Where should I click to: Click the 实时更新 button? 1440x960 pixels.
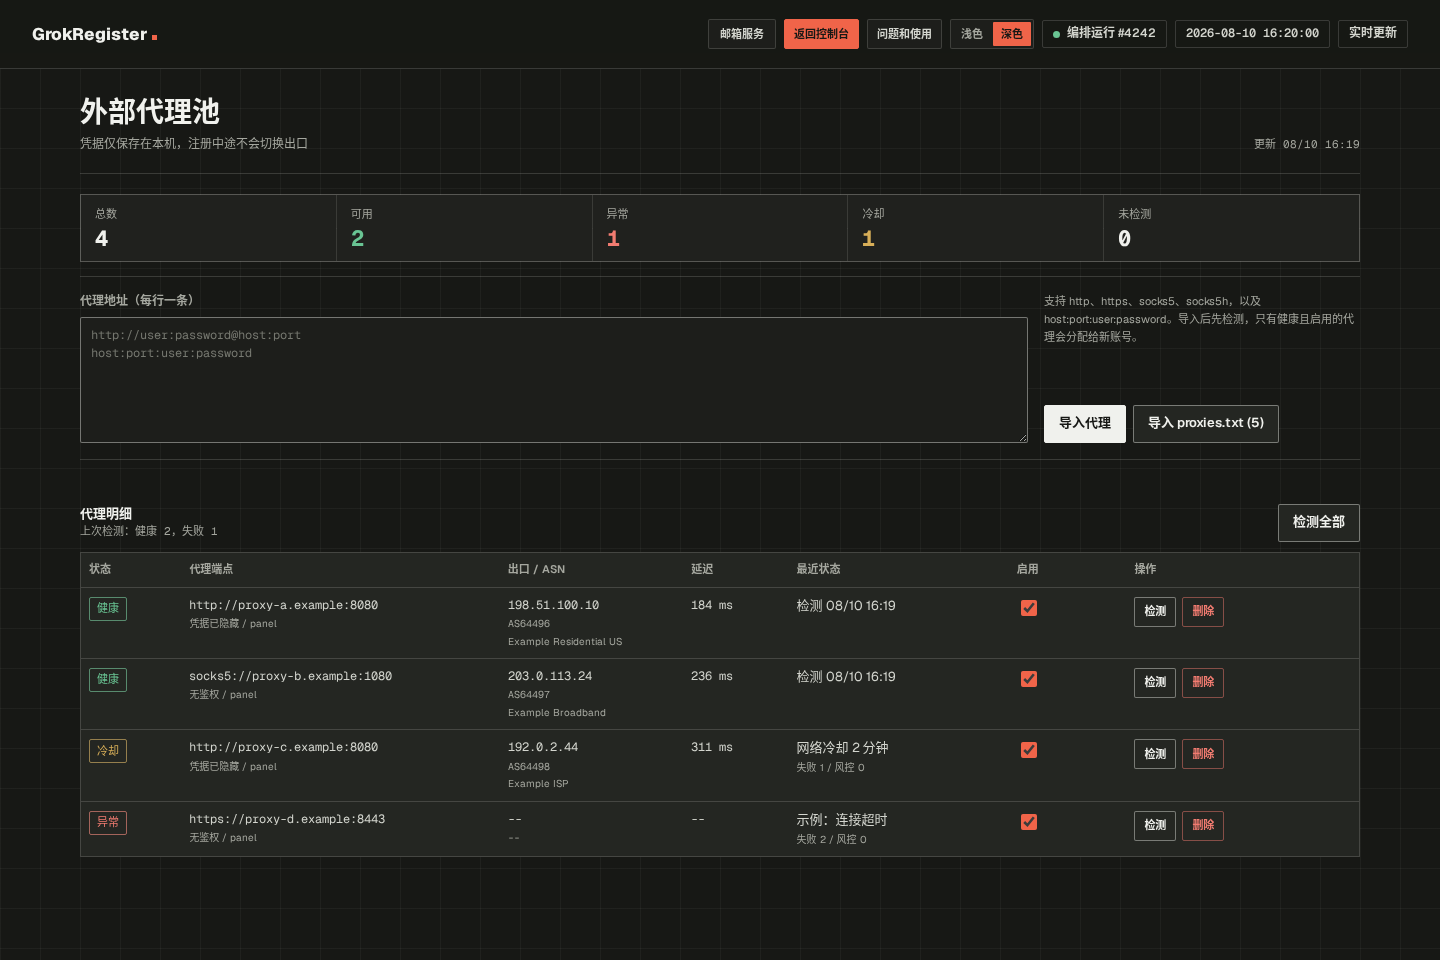tap(1373, 33)
